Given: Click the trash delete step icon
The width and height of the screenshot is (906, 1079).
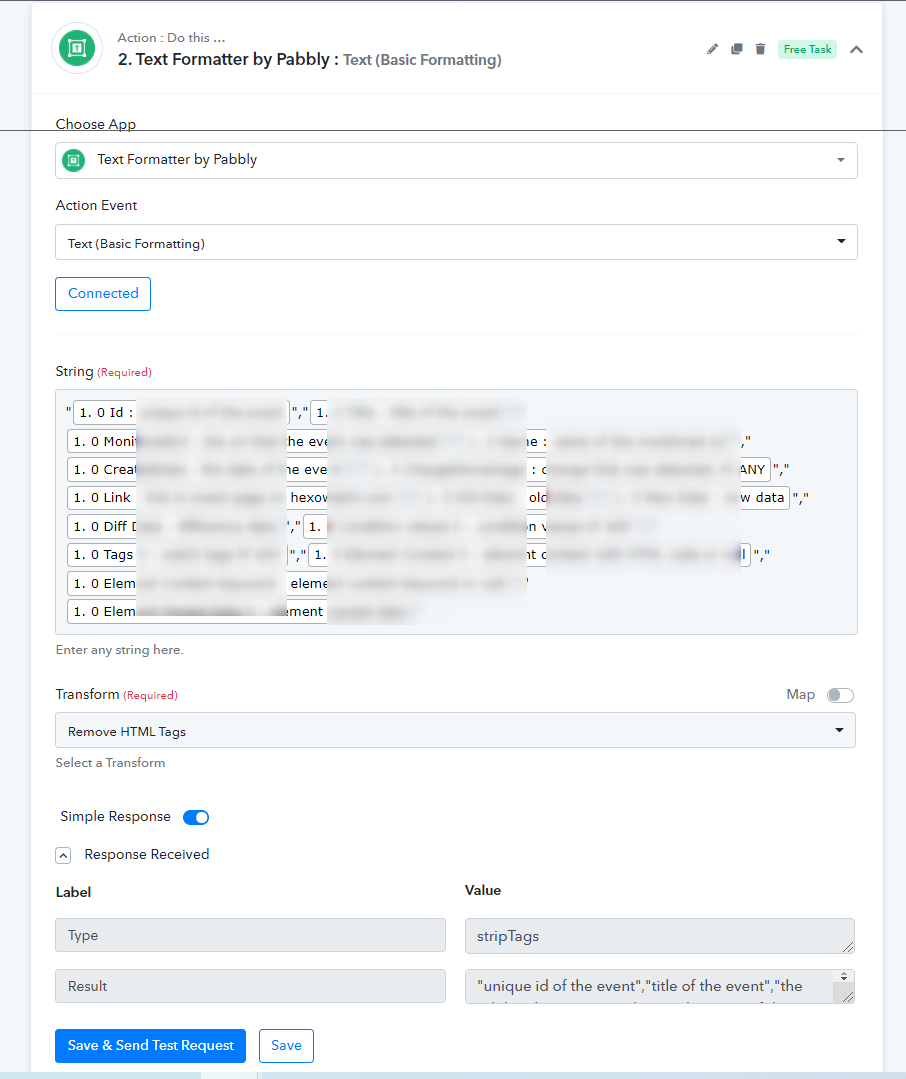Looking at the screenshot, I should 760,49.
